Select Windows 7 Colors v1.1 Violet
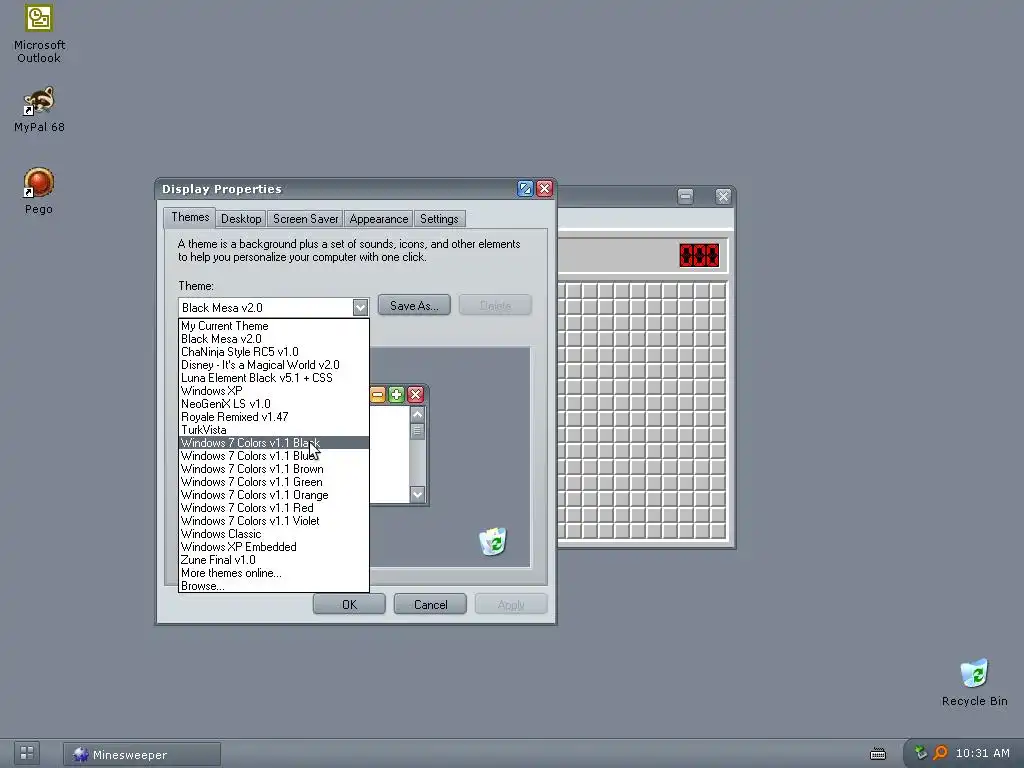Screen dimensions: 1024x768 pyautogui.click(x=274, y=521)
